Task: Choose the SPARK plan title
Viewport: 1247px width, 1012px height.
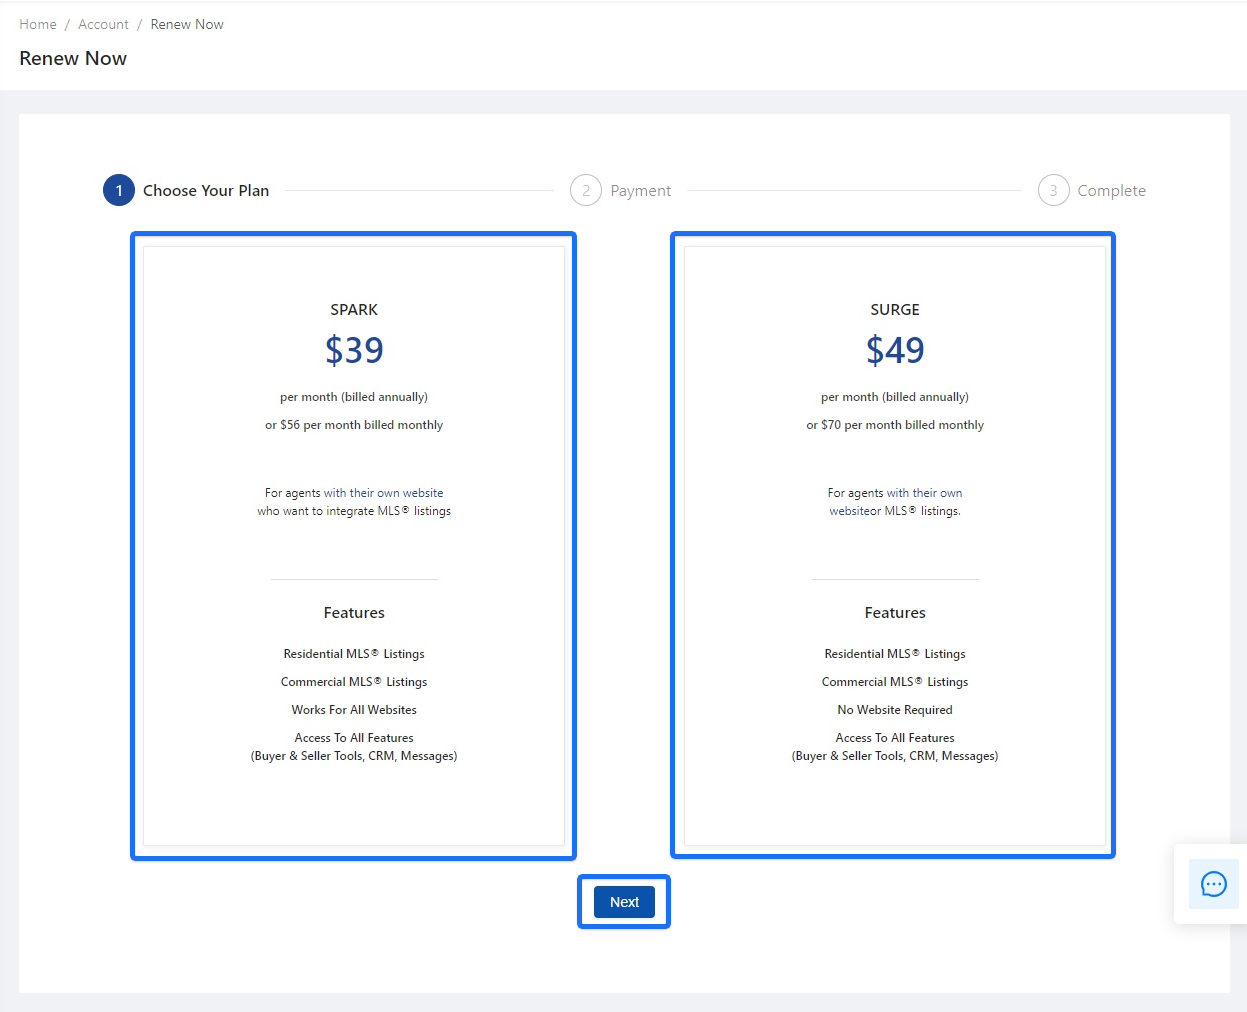Action: click(354, 310)
